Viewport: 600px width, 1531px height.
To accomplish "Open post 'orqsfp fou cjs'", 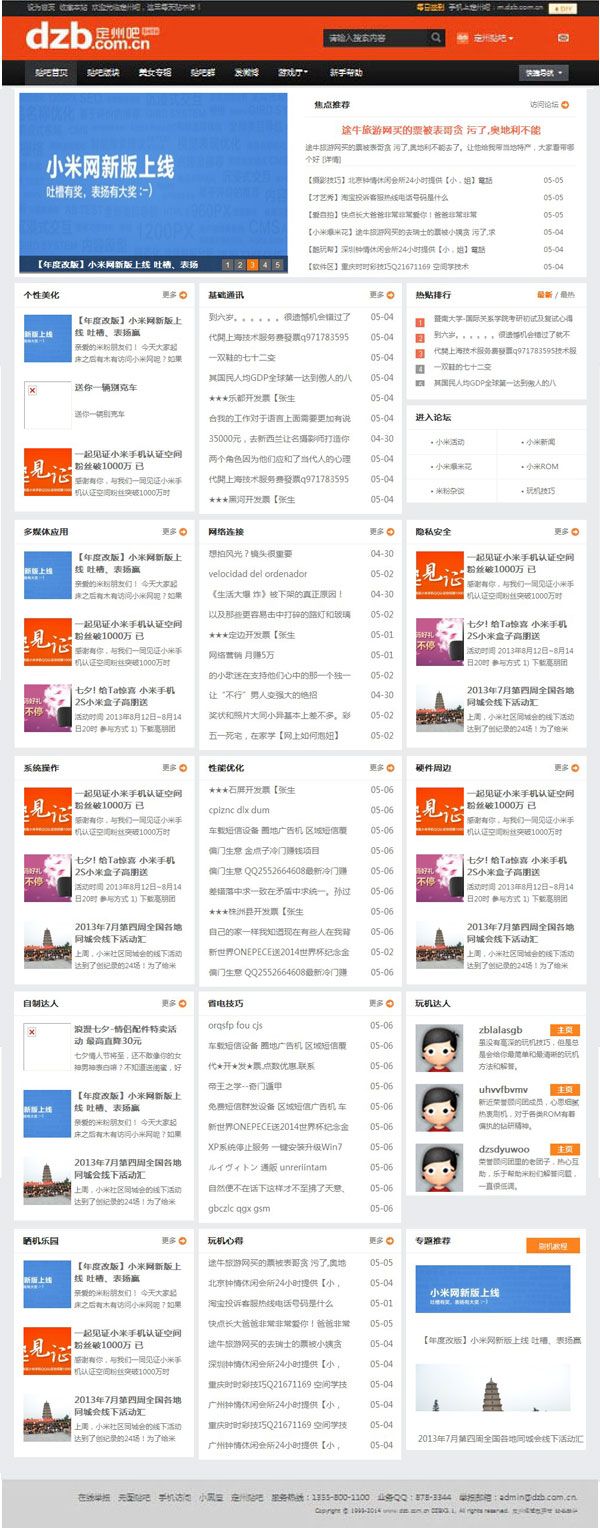I will coord(235,1025).
